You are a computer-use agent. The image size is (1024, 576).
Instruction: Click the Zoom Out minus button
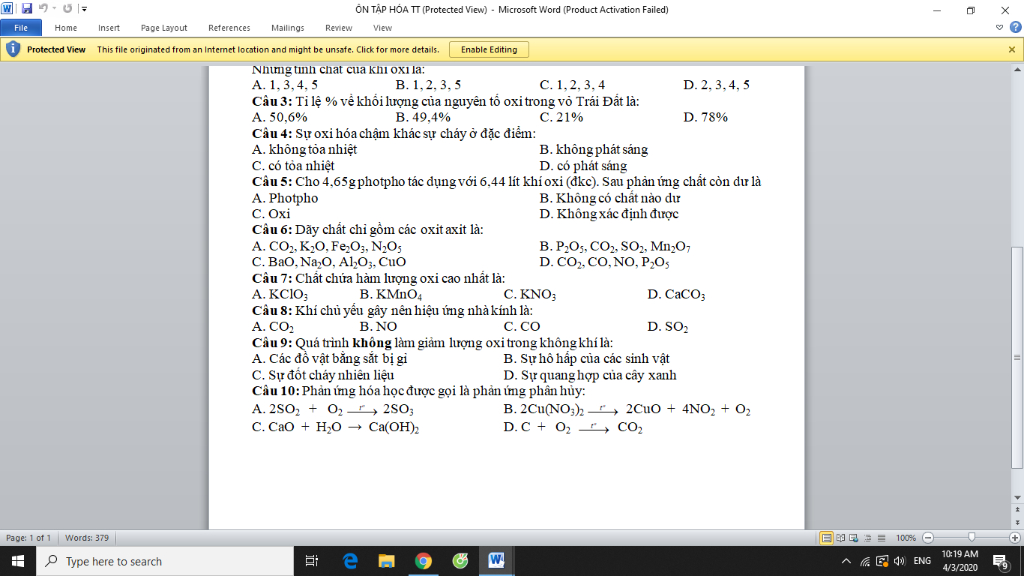click(928, 538)
